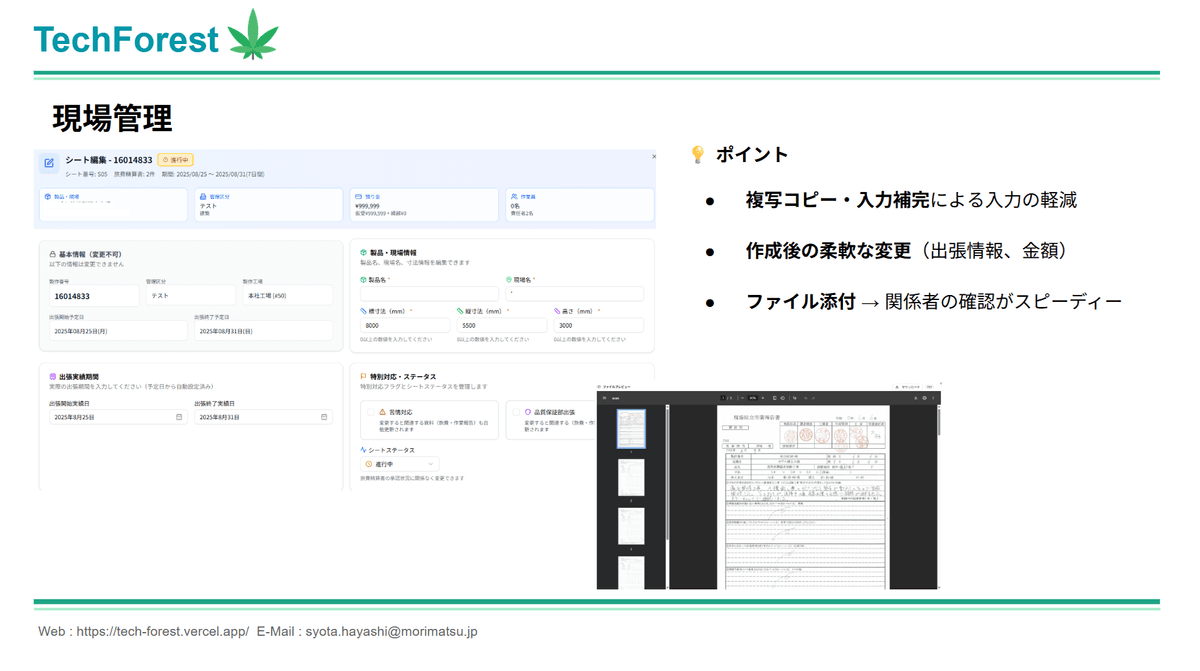Screen dimensions: 1200x671
Task: Zoom in the PDF preview
Action: 764,398
